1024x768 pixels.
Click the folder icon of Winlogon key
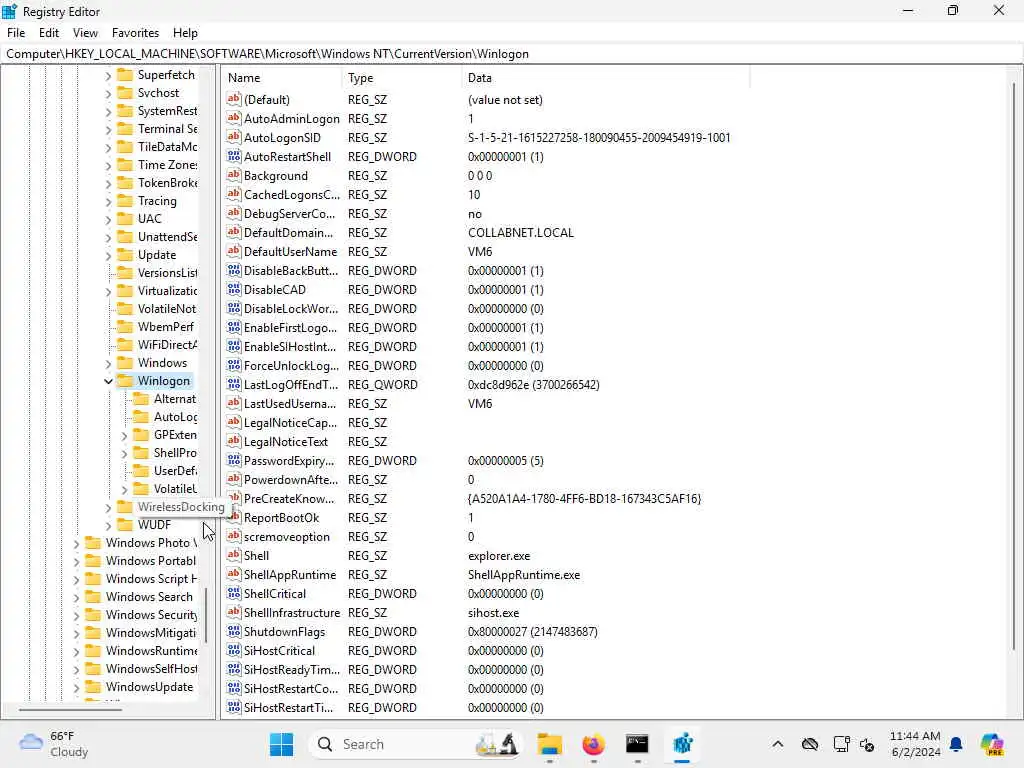[x=125, y=381]
